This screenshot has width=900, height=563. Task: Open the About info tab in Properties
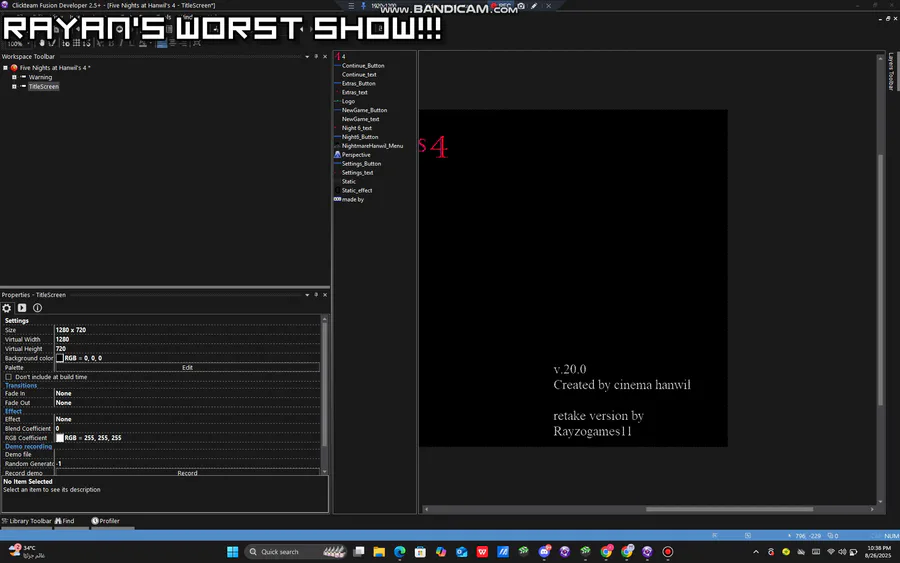pos(37,308)
